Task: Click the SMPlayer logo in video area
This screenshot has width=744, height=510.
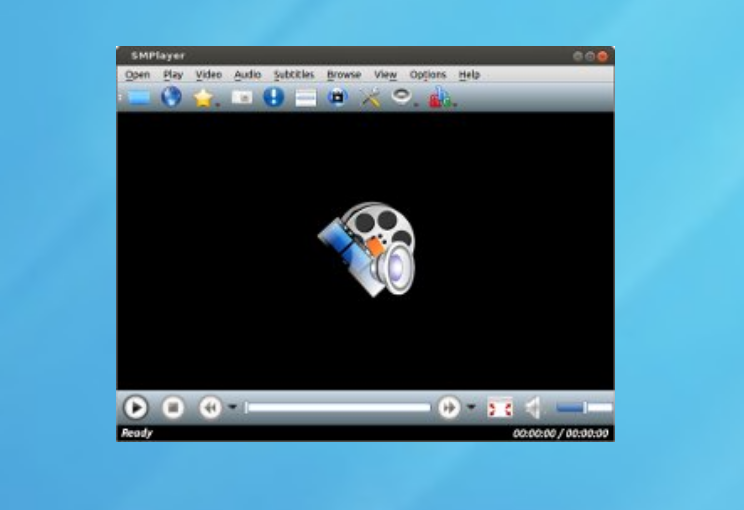Action: [367, 250]
